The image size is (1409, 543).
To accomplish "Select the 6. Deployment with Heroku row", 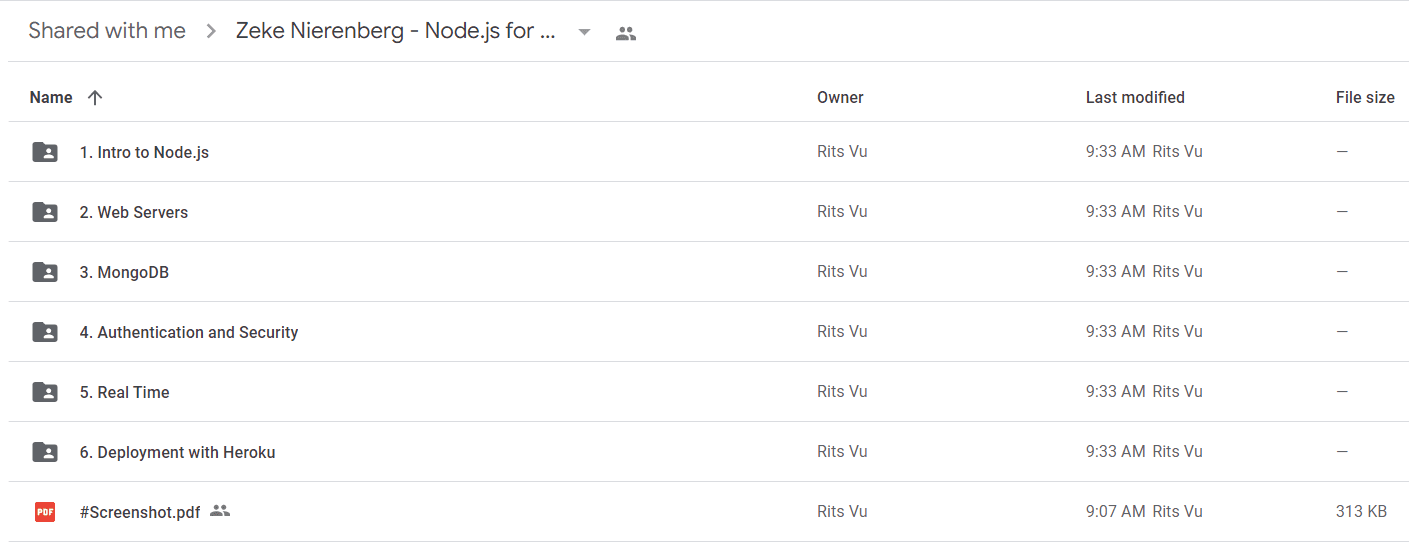I will coord(708,452).
